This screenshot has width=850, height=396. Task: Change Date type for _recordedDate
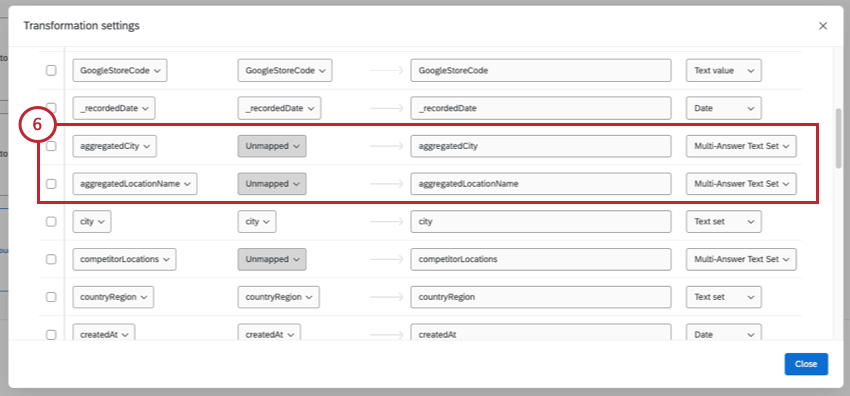coord(724,108)
